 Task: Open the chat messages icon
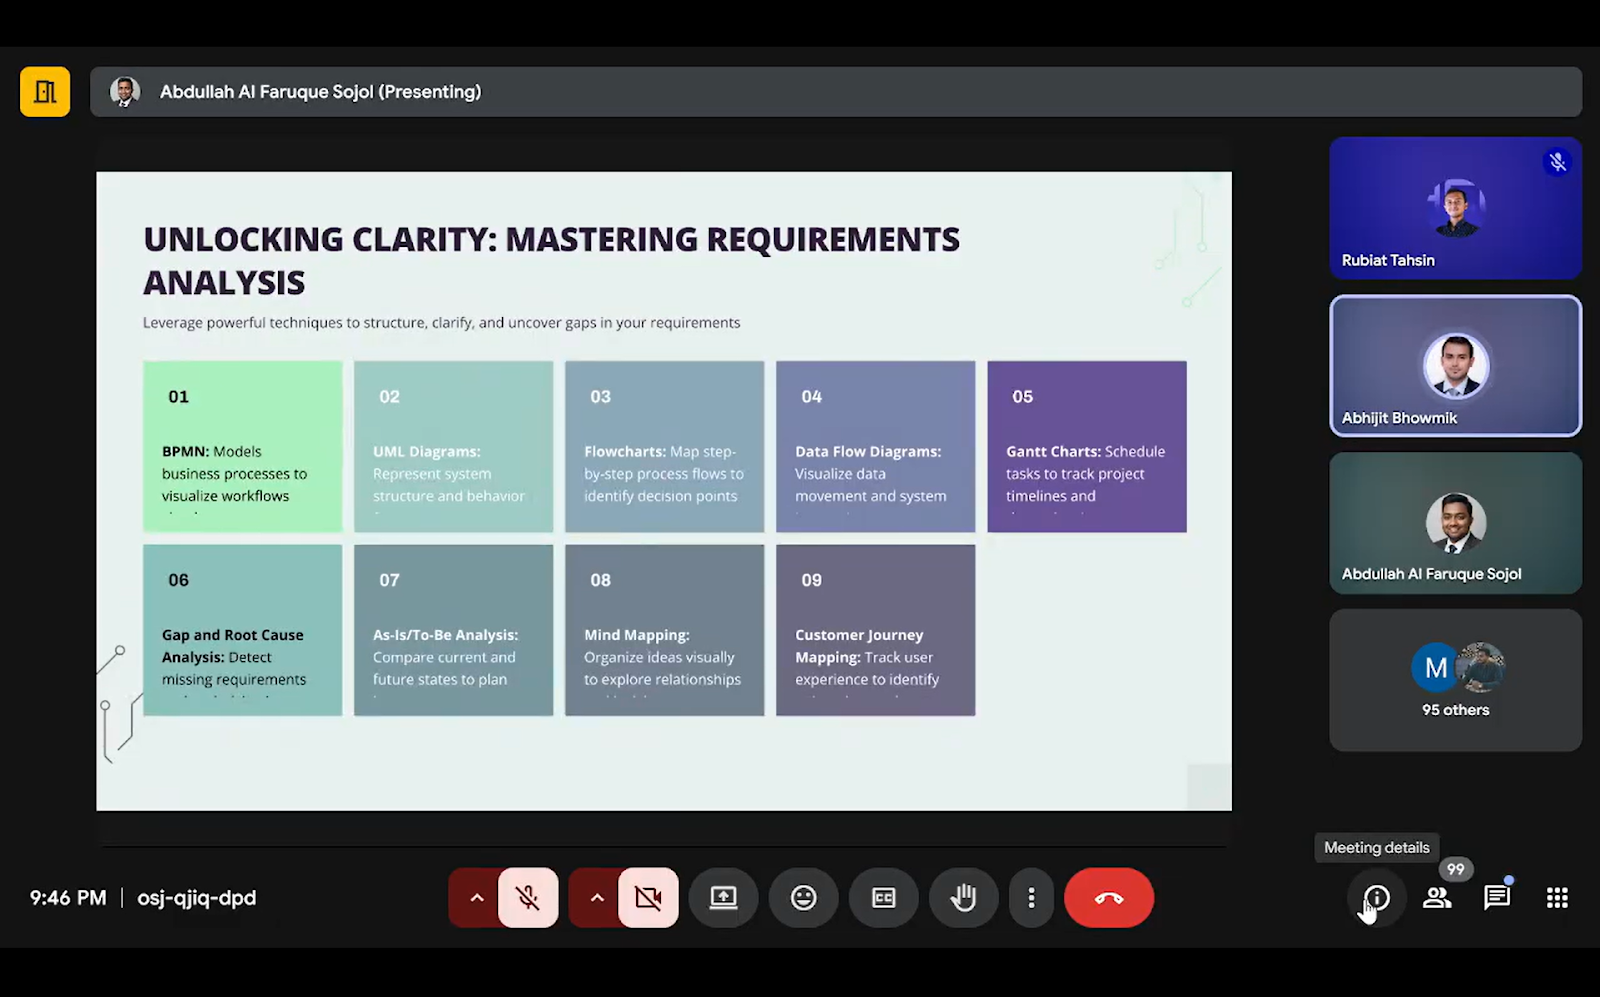pyautogui.click(x=1497, y=898)
